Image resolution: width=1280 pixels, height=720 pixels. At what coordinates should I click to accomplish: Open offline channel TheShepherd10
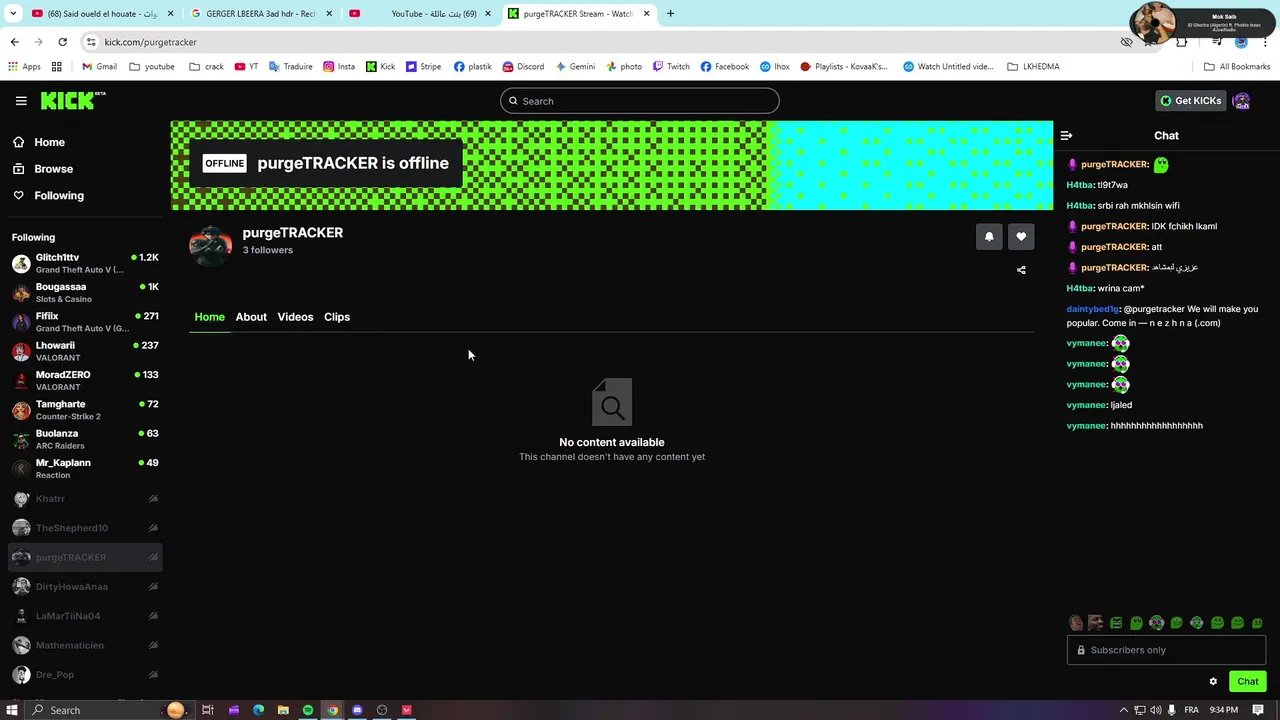tap(85, 528)
